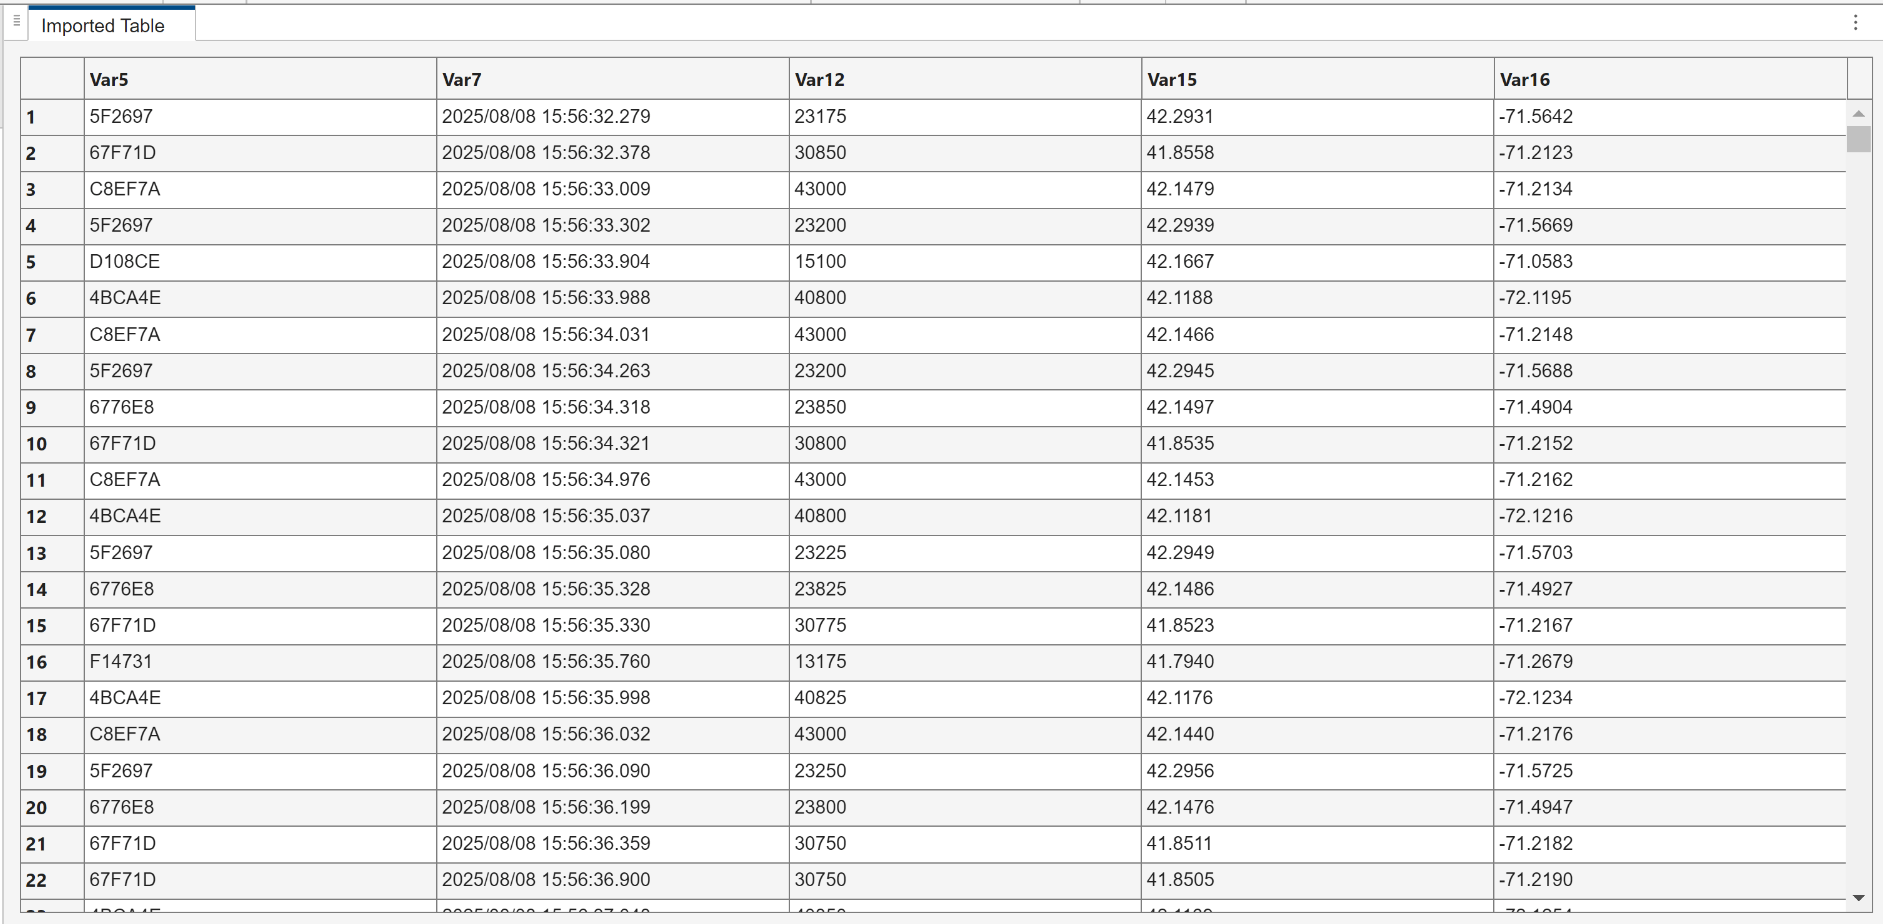Select timestamp 2025/08/08 15:56:33.009 cell
The height and width of the screenshot is (924, 1883).
tap(612, 189)
